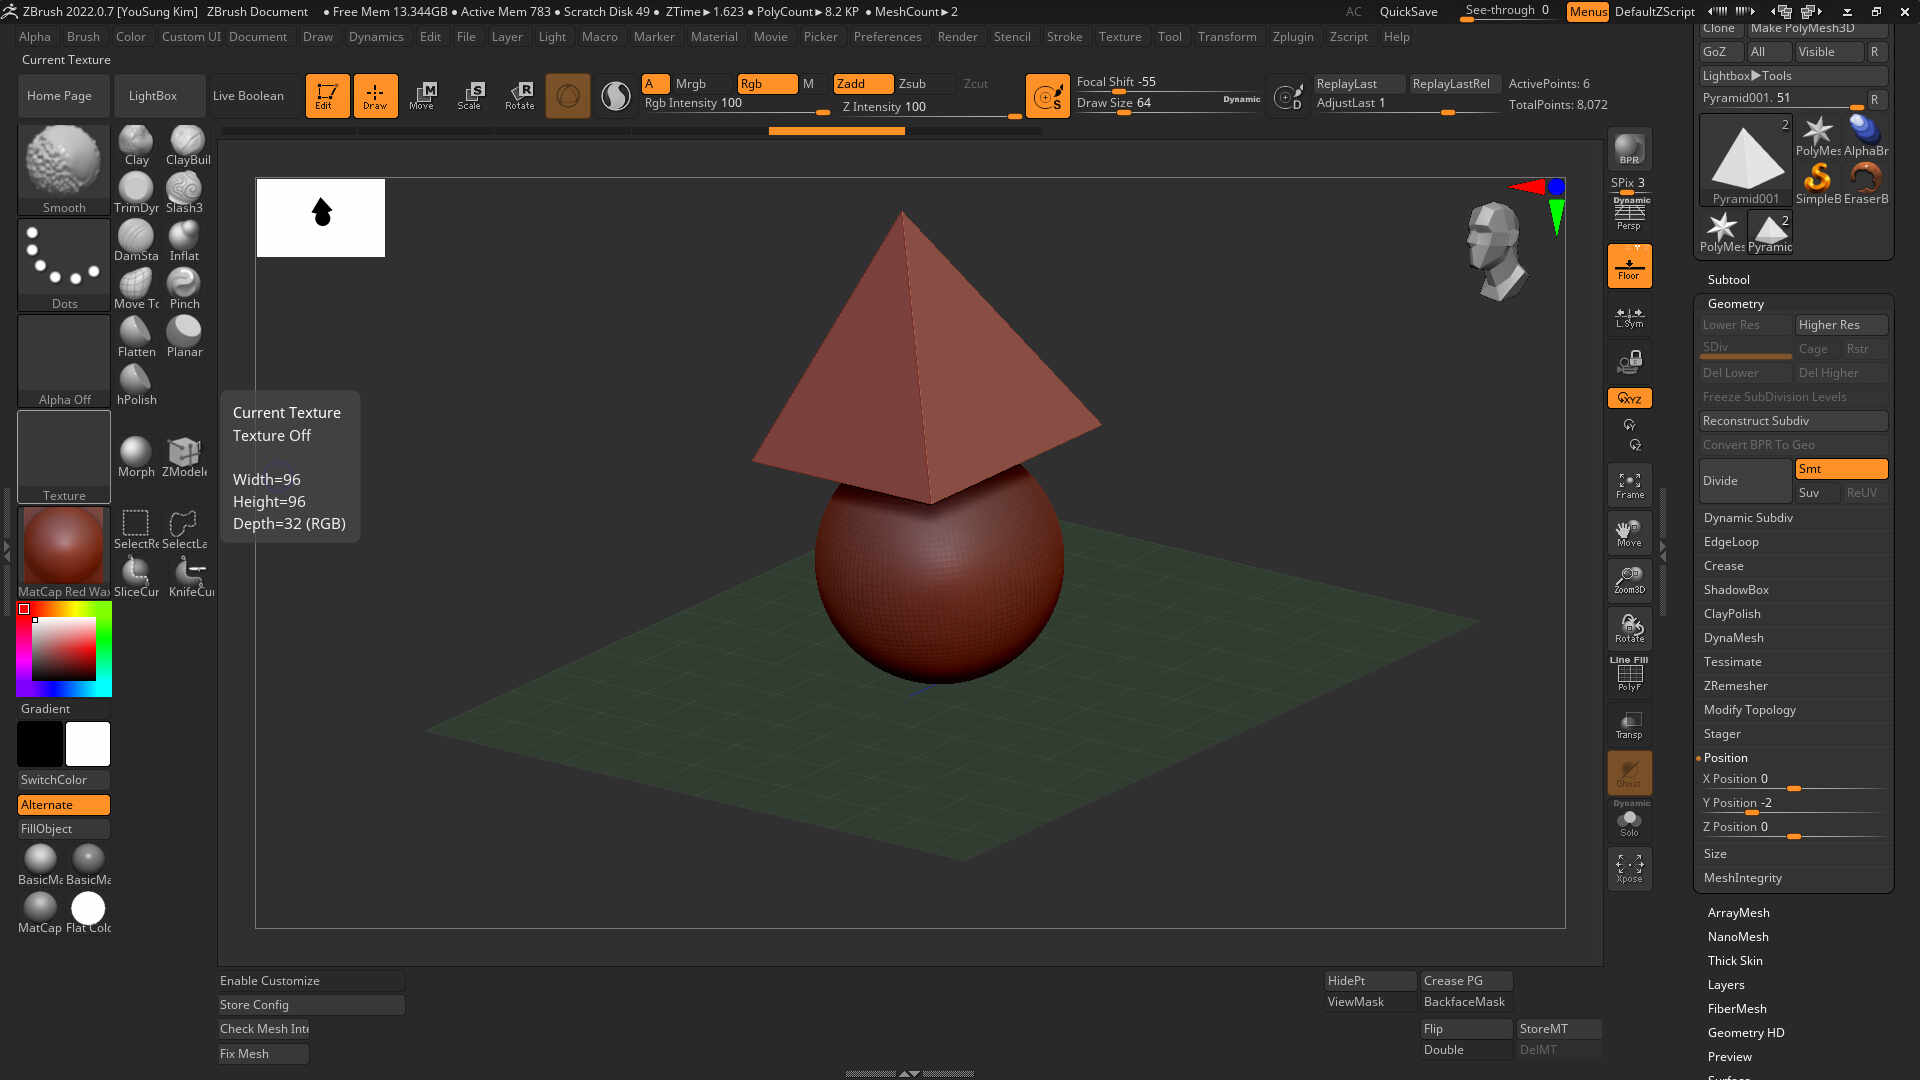The image size is (1920, 1080).
Task: Open the Zplugin menu
Action: pyautogui.click(x=1292, y=37)
